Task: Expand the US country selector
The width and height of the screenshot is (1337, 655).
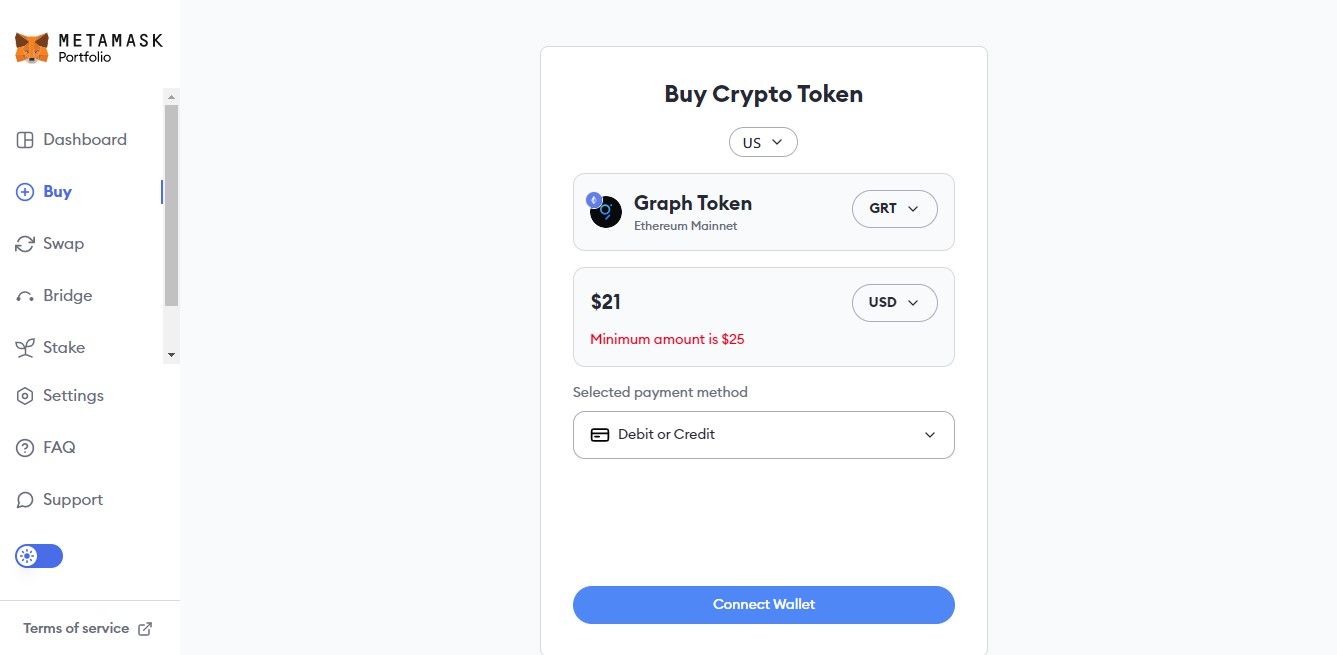Action: click(763, 141)
